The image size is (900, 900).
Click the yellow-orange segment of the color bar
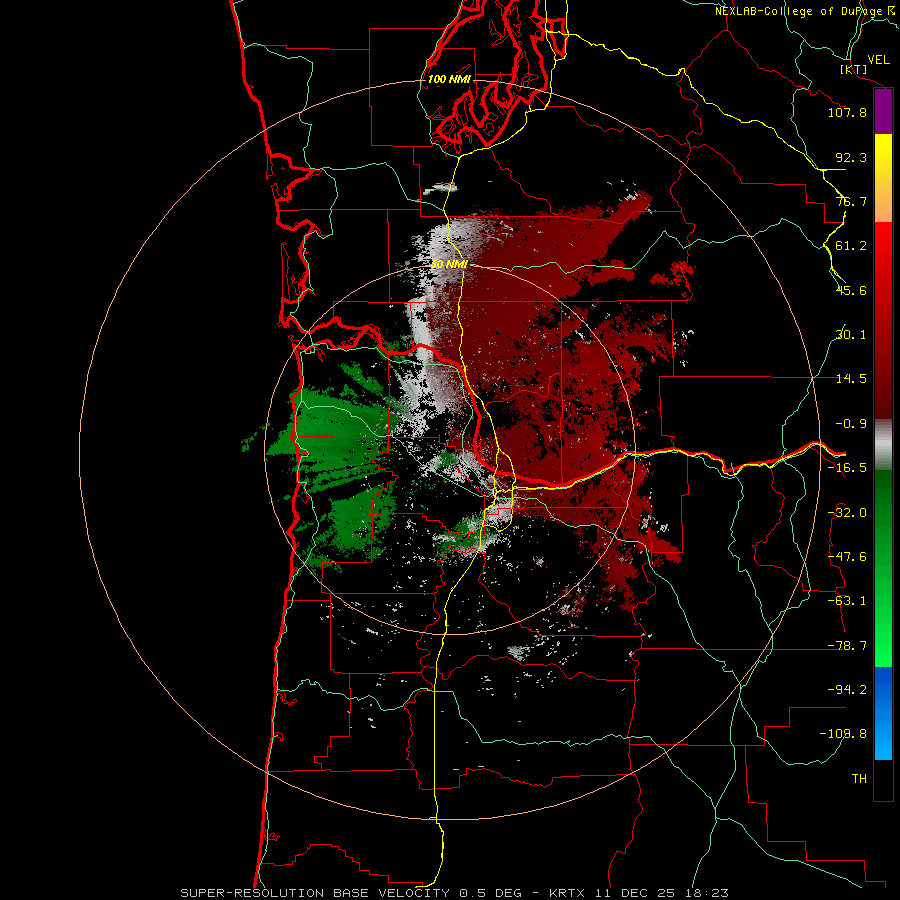tap(883, 178)
